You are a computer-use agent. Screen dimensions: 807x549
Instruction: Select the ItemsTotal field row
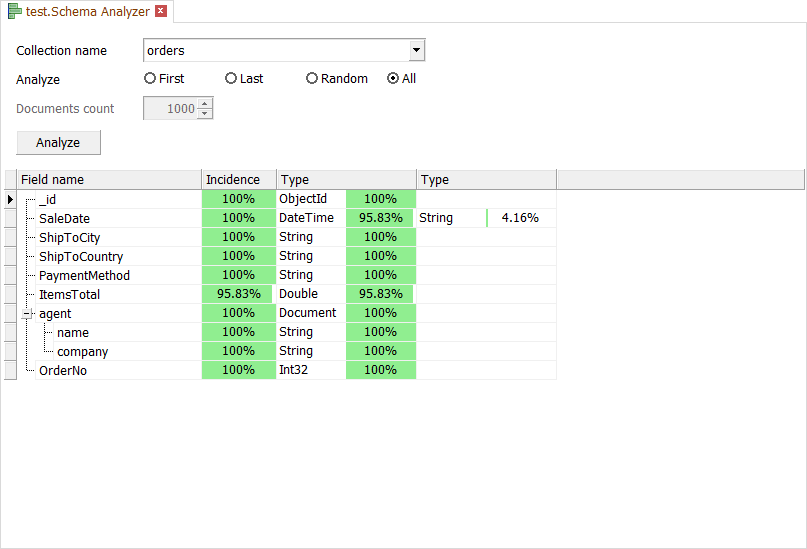69,295
